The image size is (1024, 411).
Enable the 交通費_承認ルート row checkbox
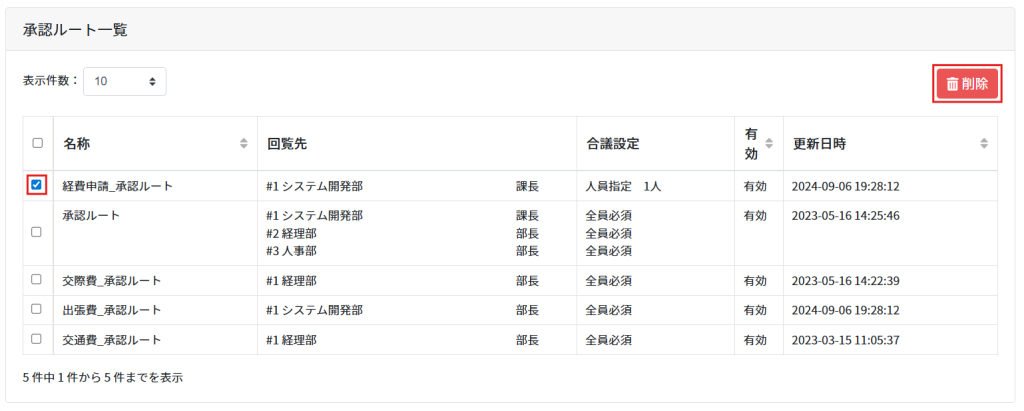[37, 339]
